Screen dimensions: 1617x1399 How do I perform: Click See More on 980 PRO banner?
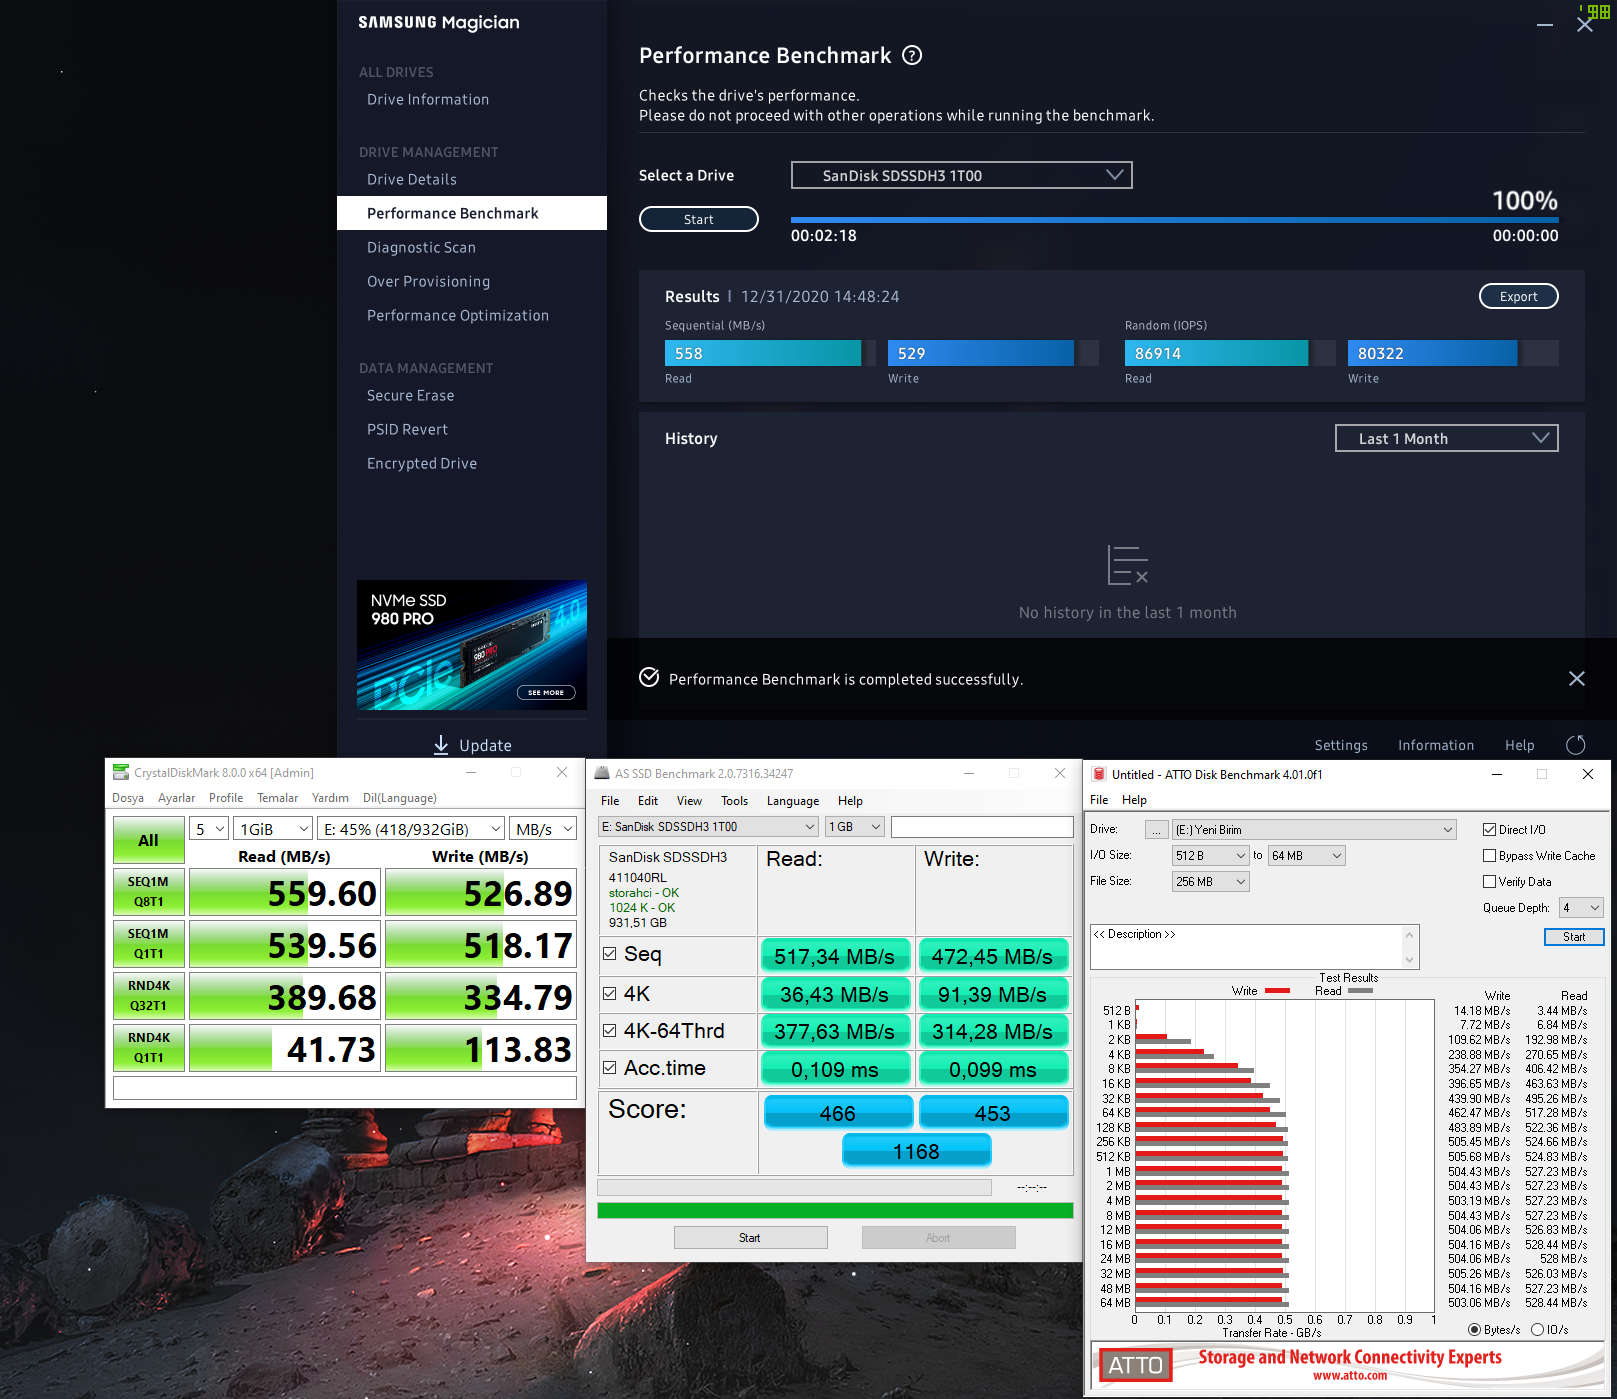tap(546, 692)
